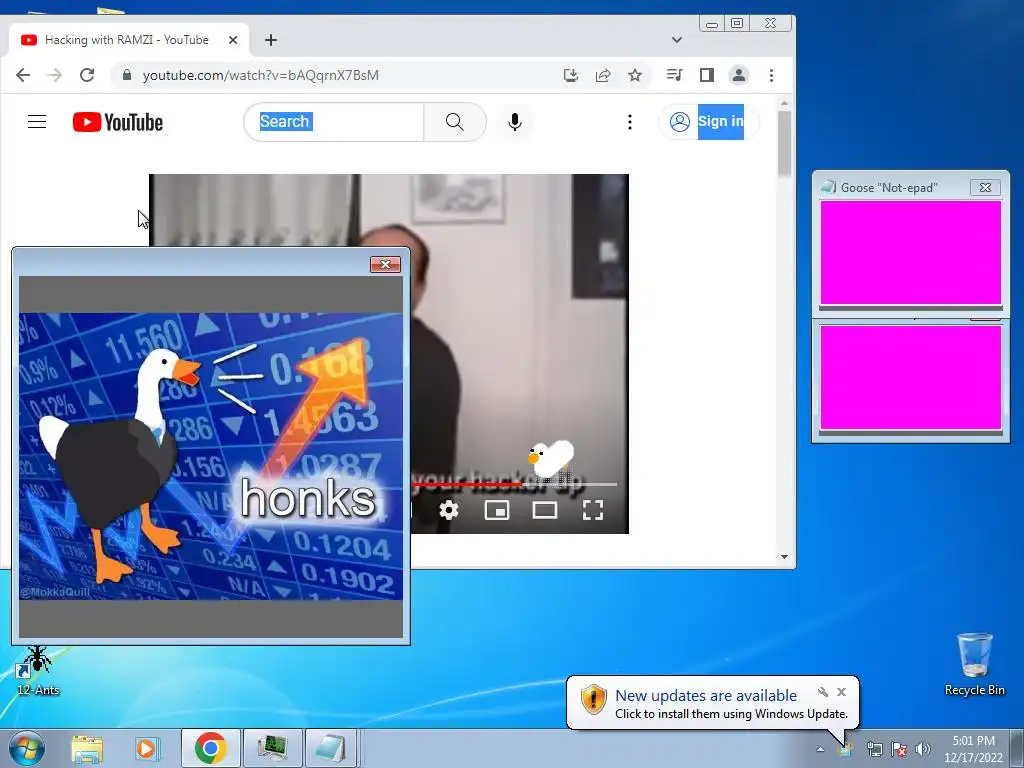
Task: Open YouTube settings three-dot menu
Action: [630, 121]
